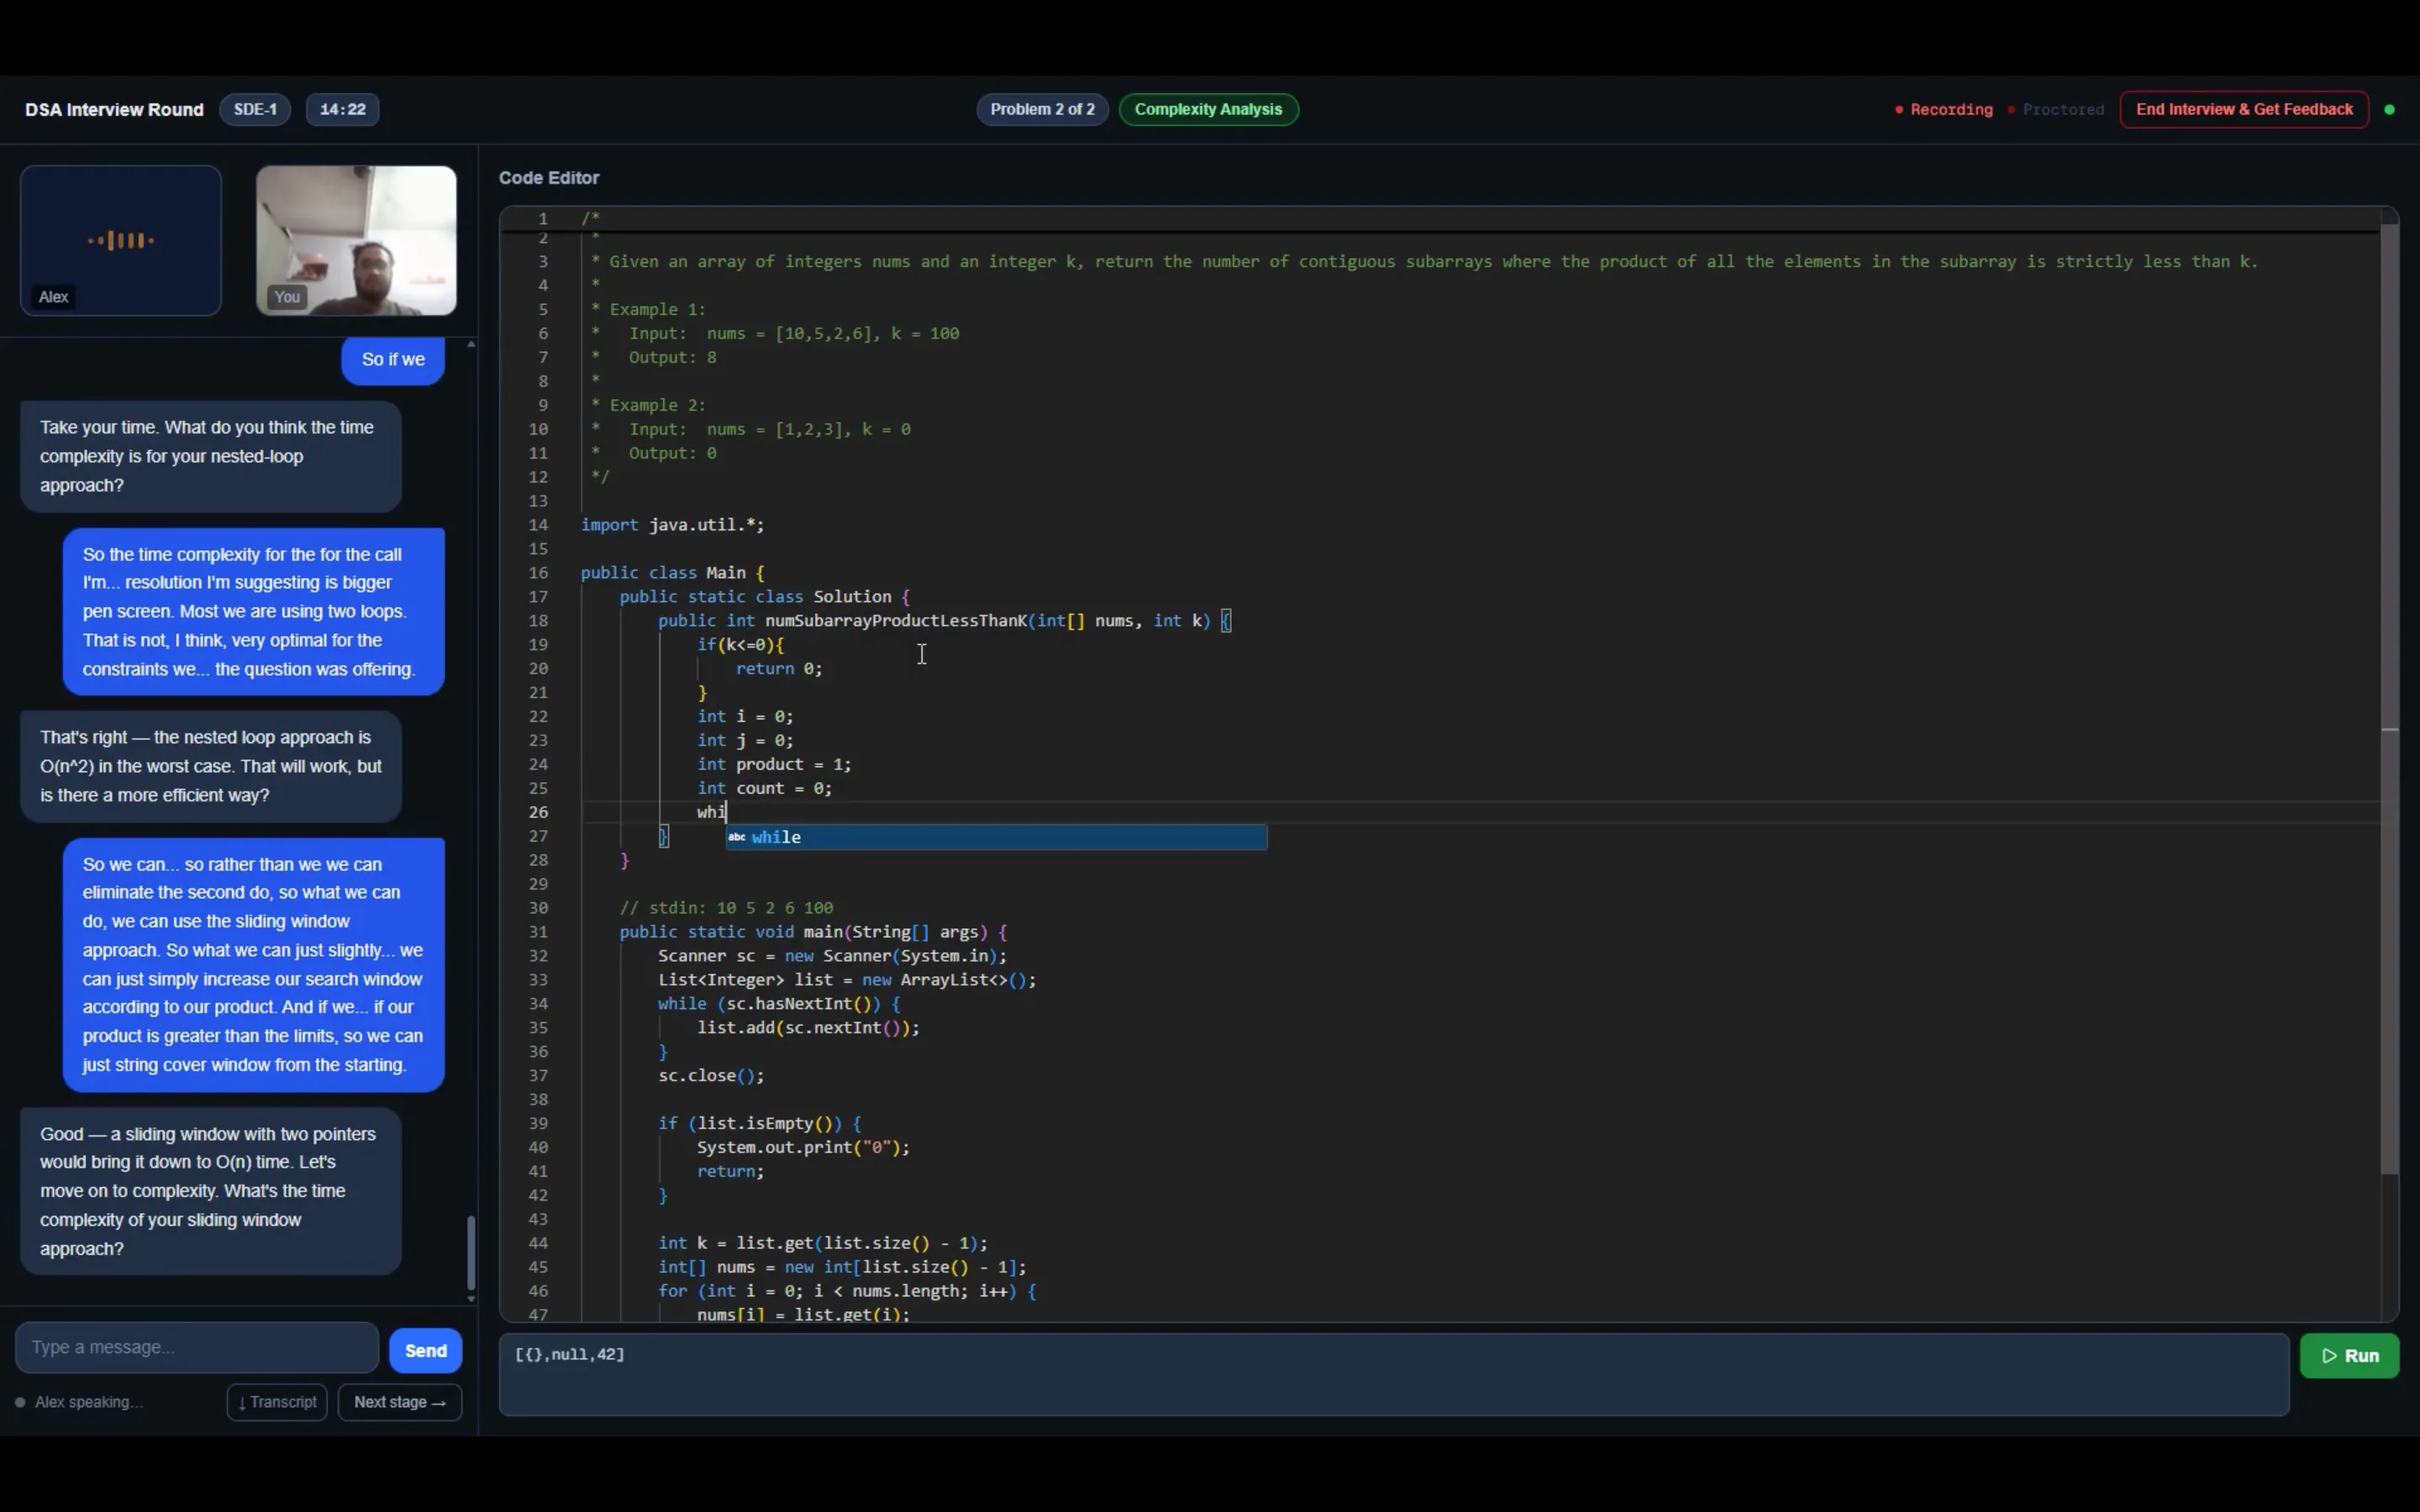Click the abc icon in autocomplete suggestion
2420x1512 pixels.
click(x=737, y=837)
